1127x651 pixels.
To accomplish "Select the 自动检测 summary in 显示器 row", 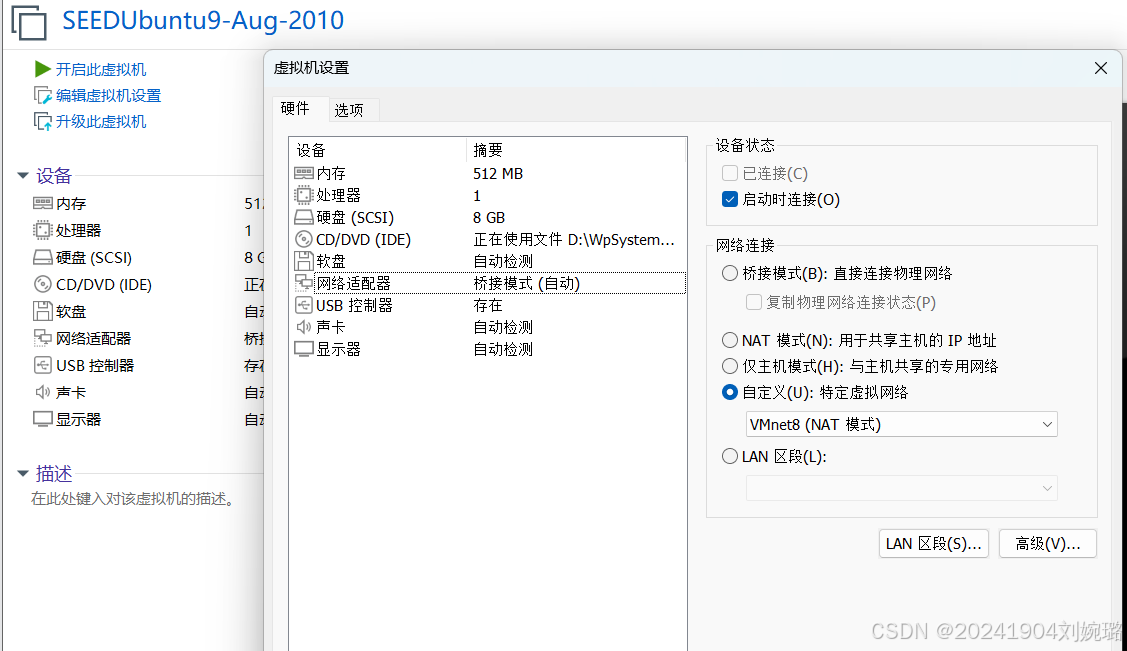I will click(x=503, y=349).
